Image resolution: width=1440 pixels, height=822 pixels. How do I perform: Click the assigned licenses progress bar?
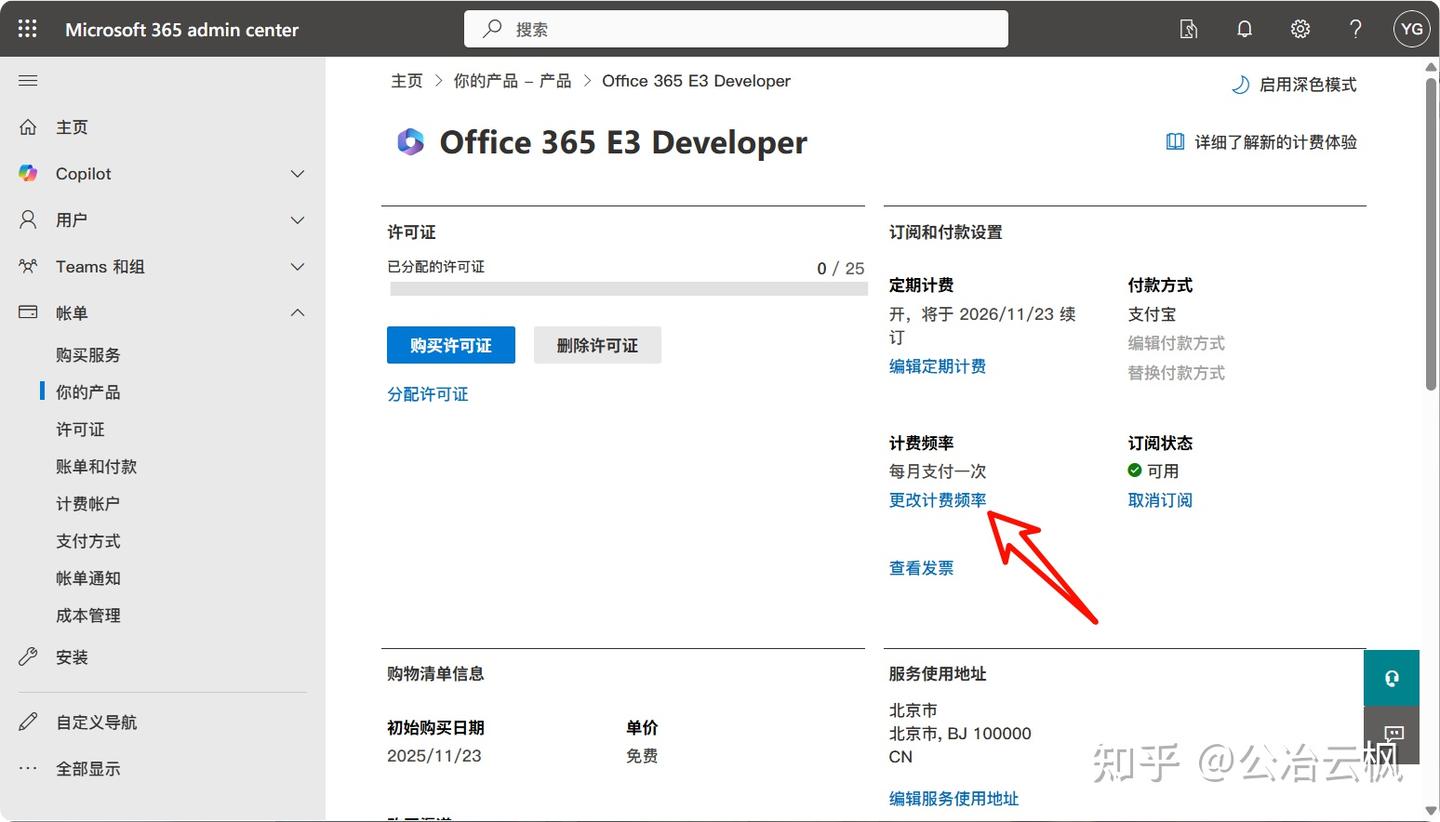(629, 289)
